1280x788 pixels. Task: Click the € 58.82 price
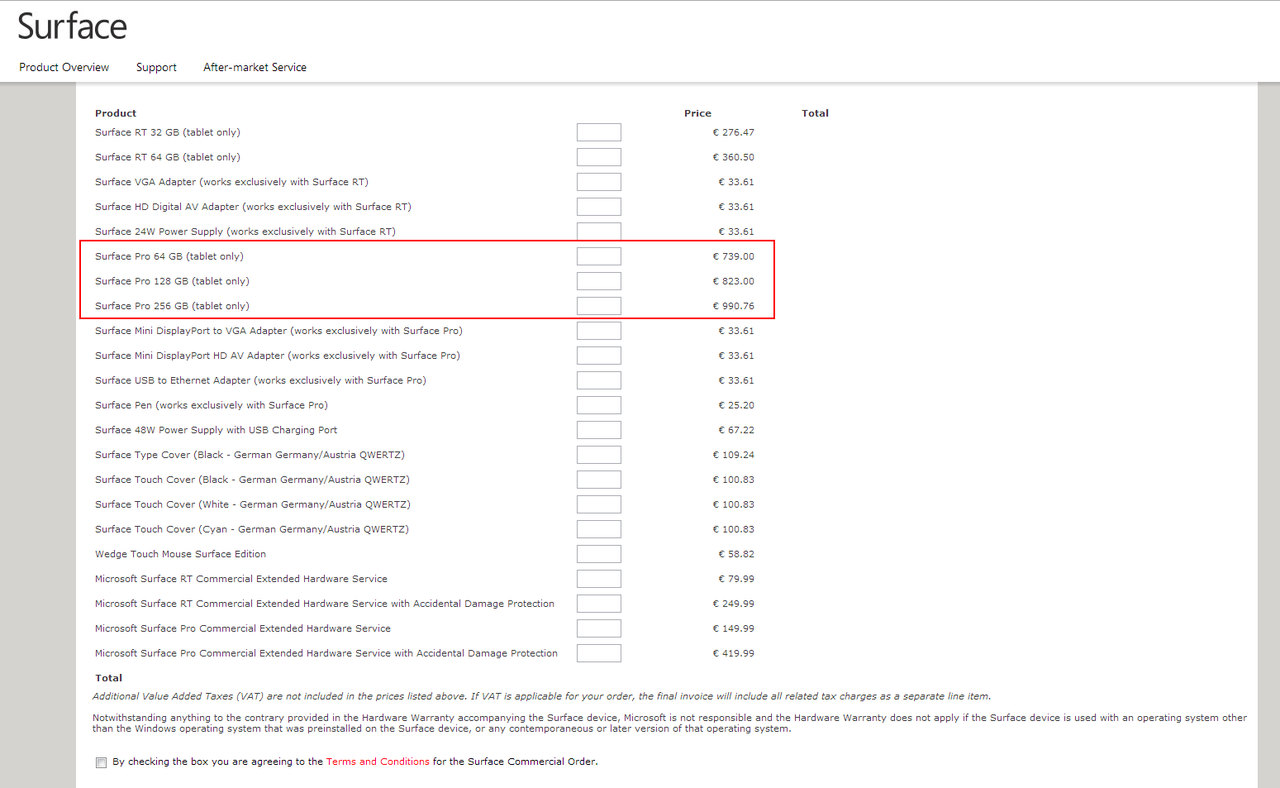point(736,554)
